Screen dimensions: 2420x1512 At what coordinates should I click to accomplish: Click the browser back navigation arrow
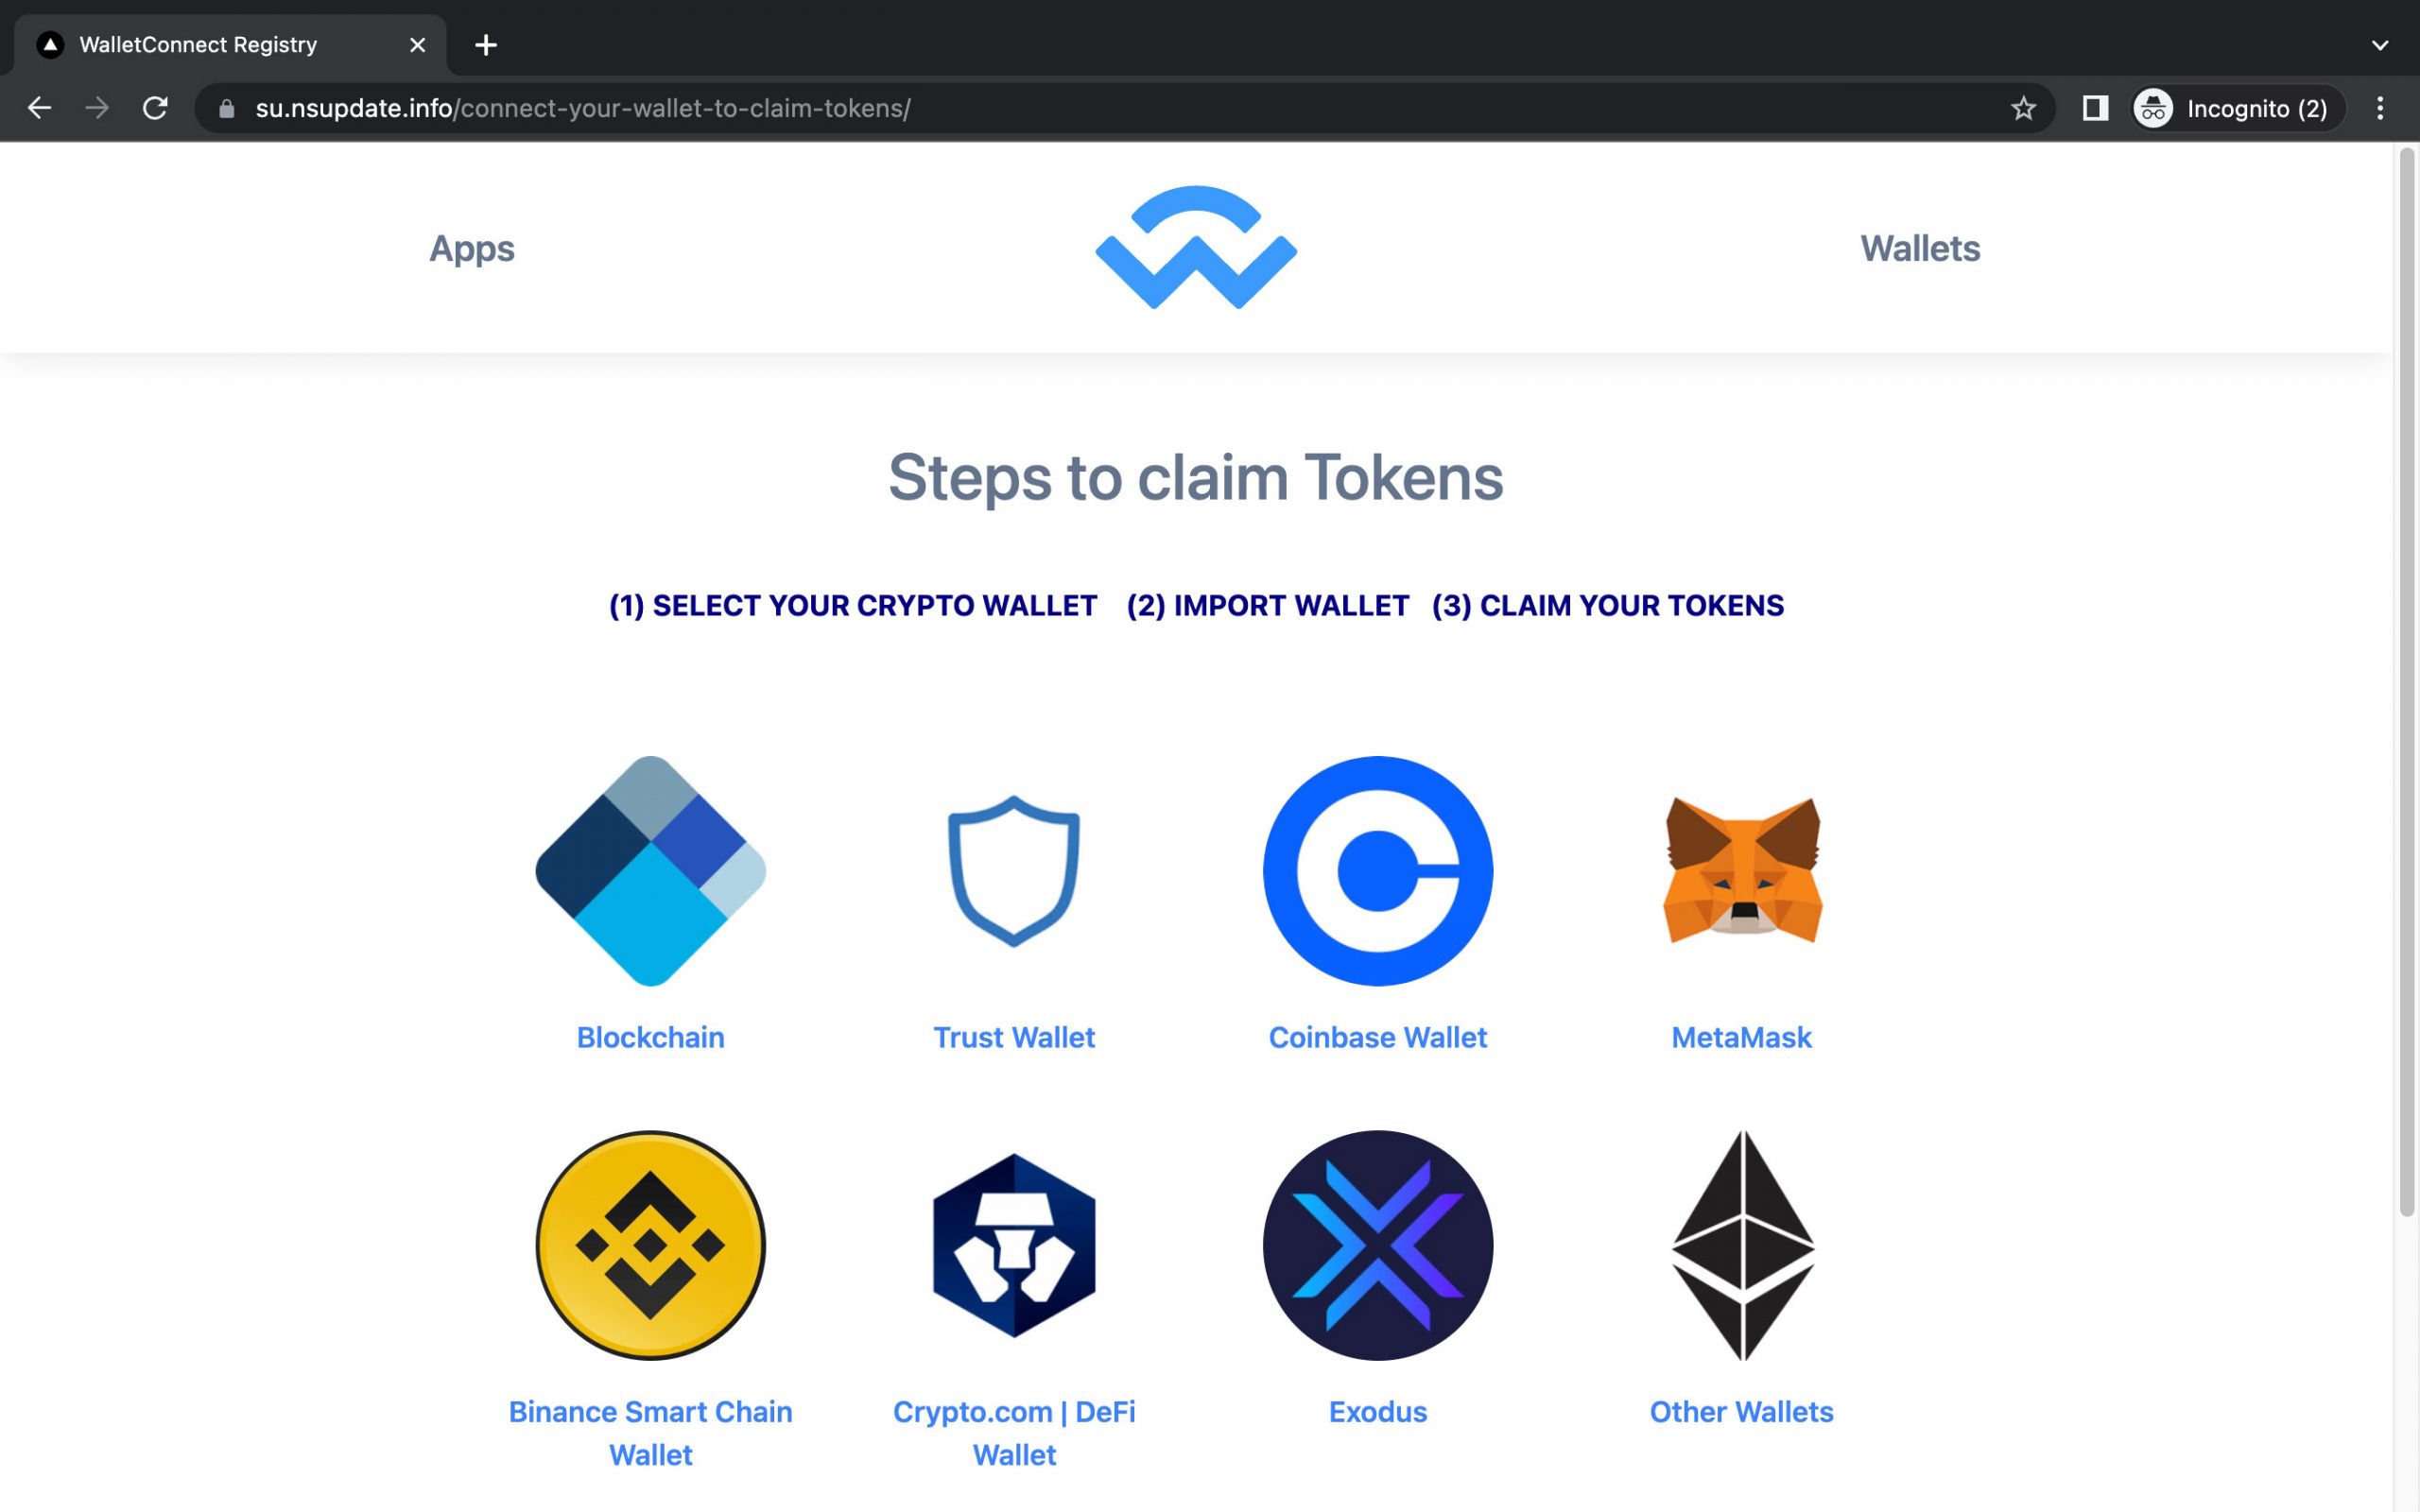pos(39,108)
